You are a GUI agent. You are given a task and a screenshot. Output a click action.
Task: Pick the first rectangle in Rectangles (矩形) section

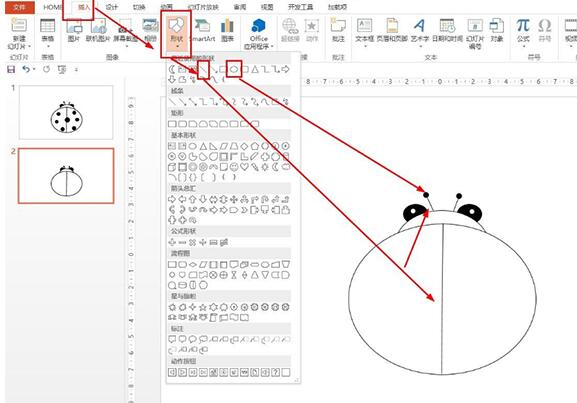(172, 124)
